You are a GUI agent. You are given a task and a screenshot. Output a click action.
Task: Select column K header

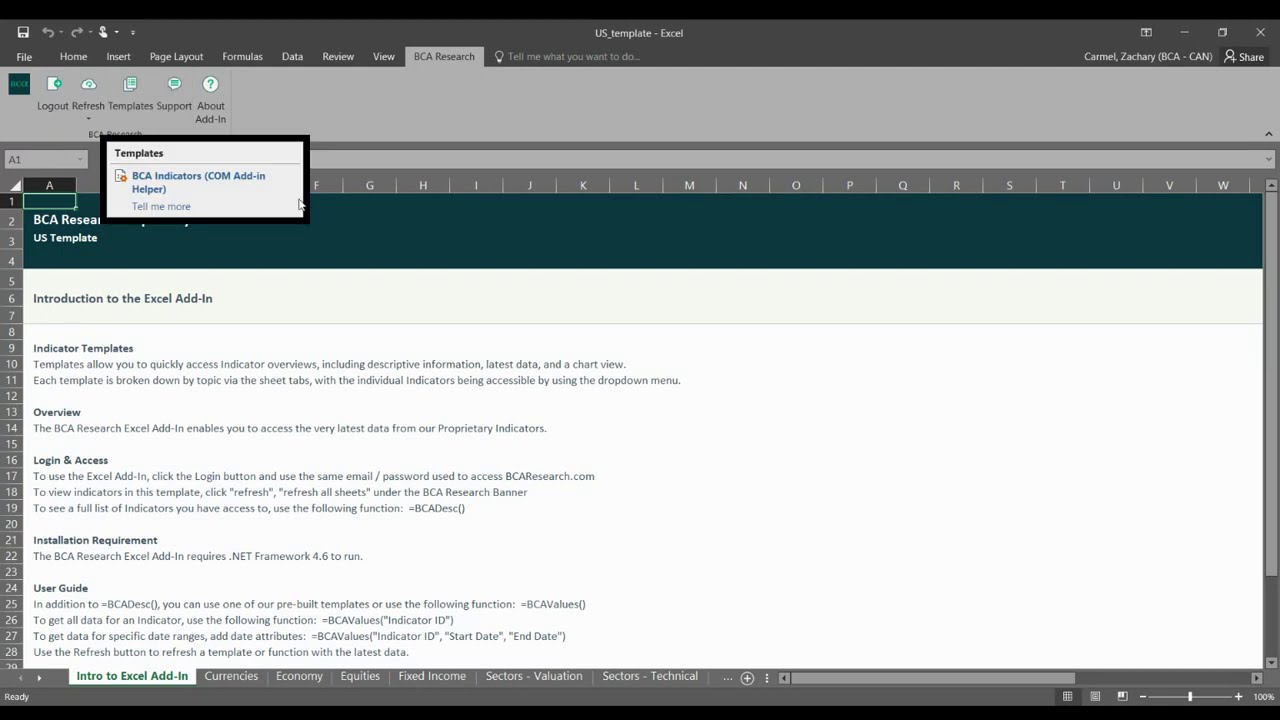tap(583, 186)
